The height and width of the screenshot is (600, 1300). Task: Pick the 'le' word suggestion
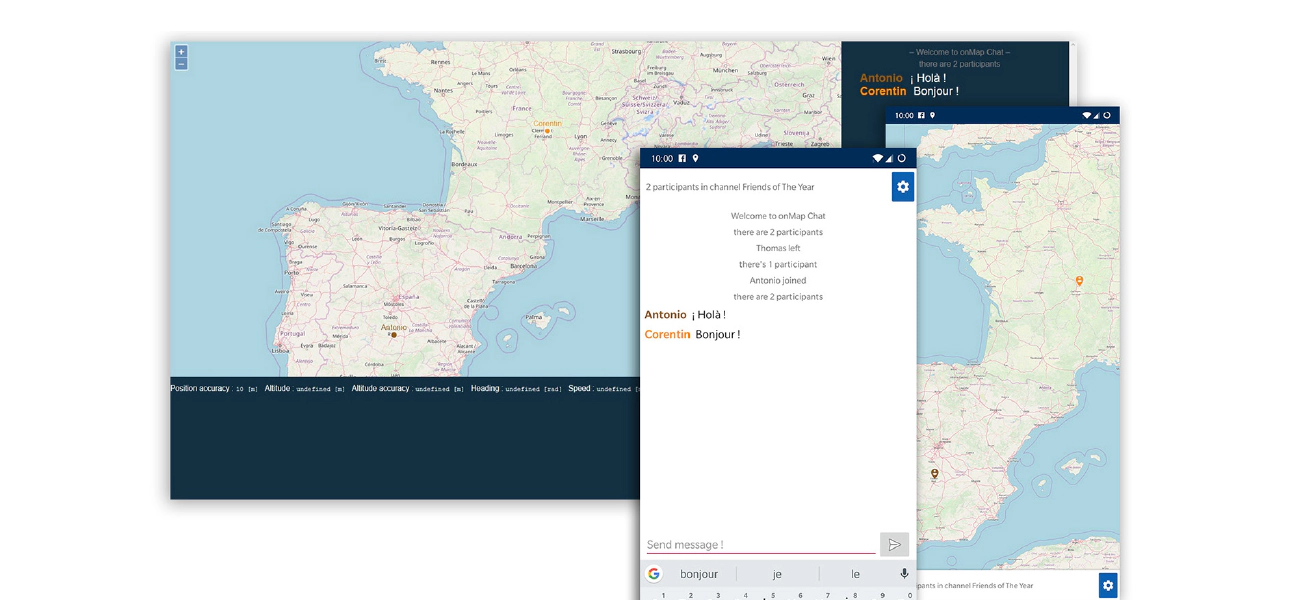pos(855,573)
